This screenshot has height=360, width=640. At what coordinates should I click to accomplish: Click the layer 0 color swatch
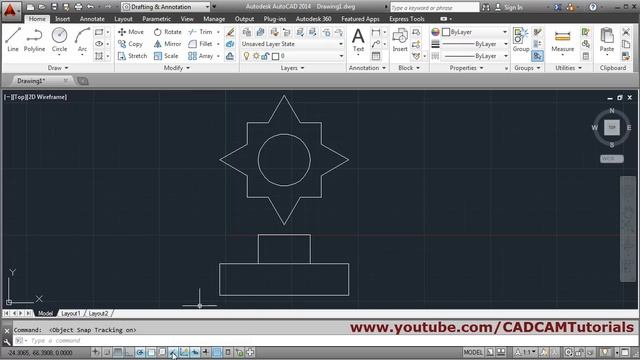[276, 56]
